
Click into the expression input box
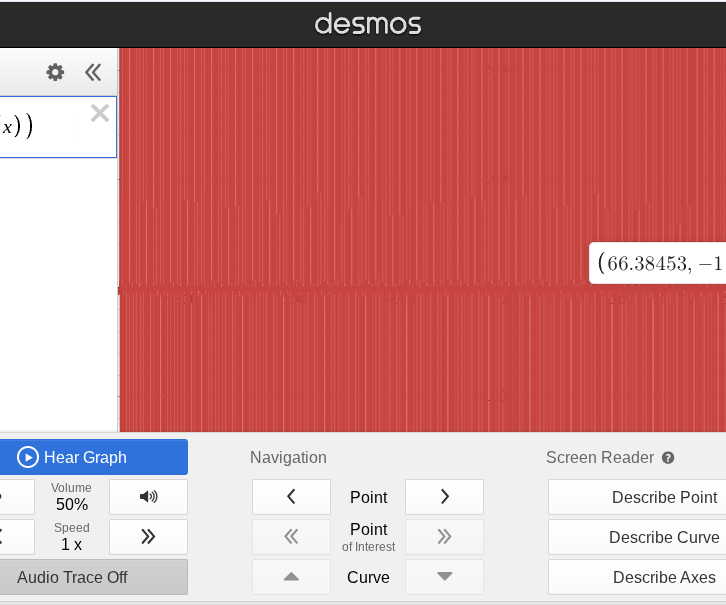(56, 127)
